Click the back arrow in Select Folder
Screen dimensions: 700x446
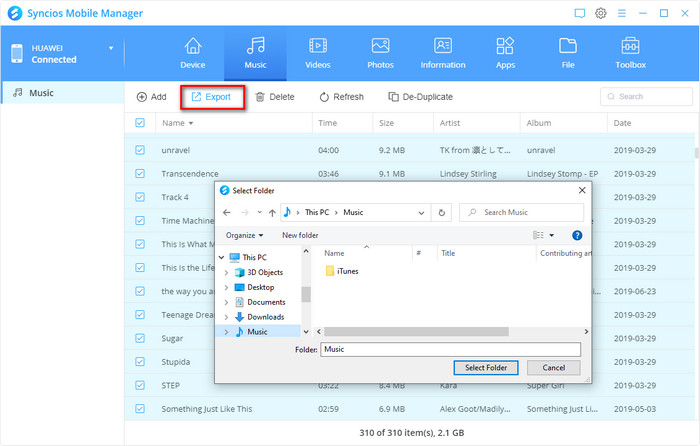point(227,213)
